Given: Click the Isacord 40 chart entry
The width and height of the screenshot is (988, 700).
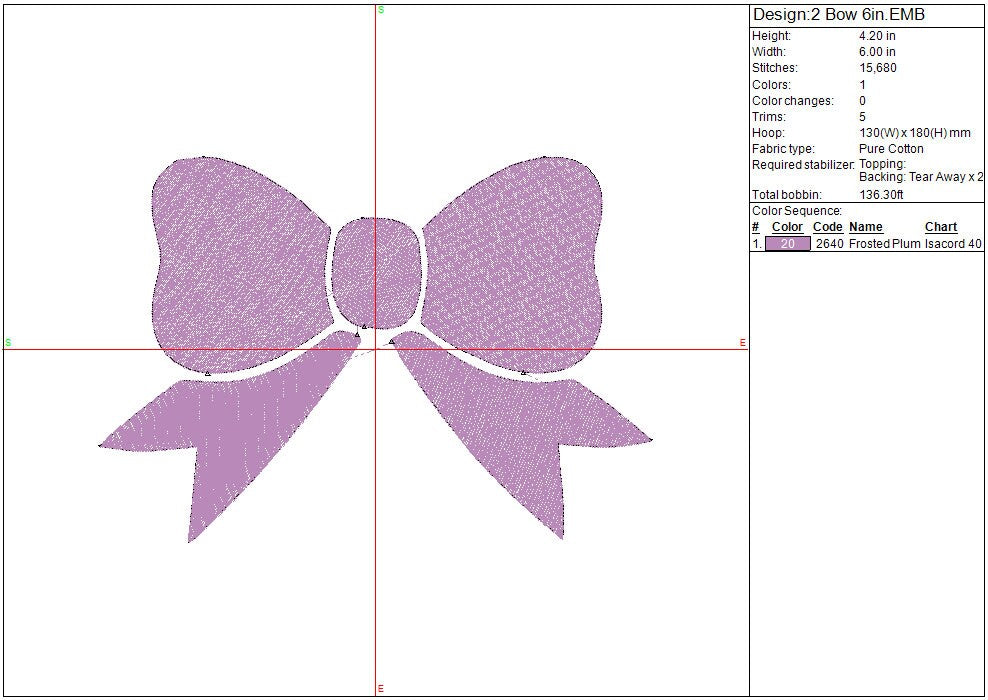Looking at the screenshot, I should 953,244.
